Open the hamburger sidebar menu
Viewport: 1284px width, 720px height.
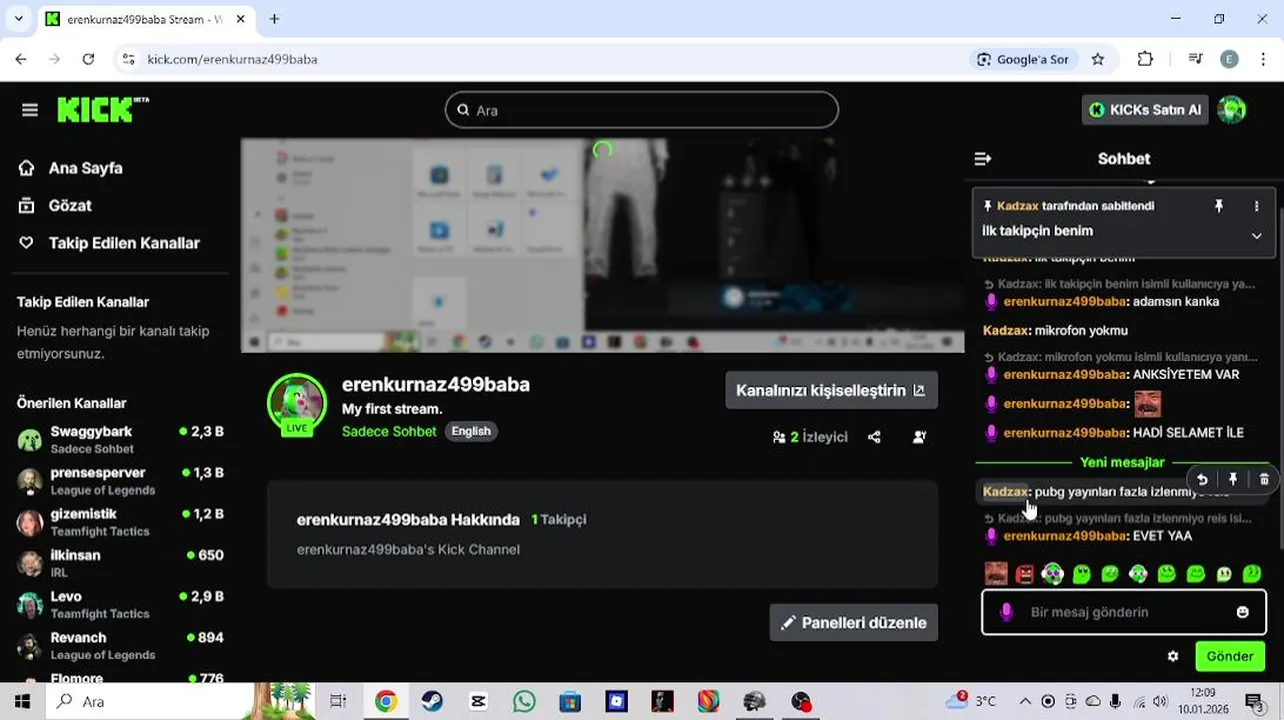click(x=30, y=110)
